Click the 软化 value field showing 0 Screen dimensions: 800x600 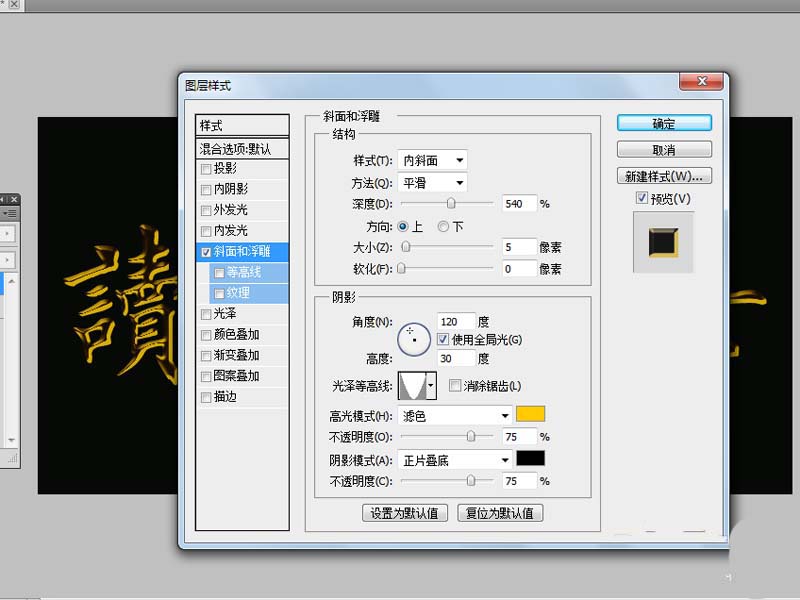pyautogui.click(x=519, y=269)
